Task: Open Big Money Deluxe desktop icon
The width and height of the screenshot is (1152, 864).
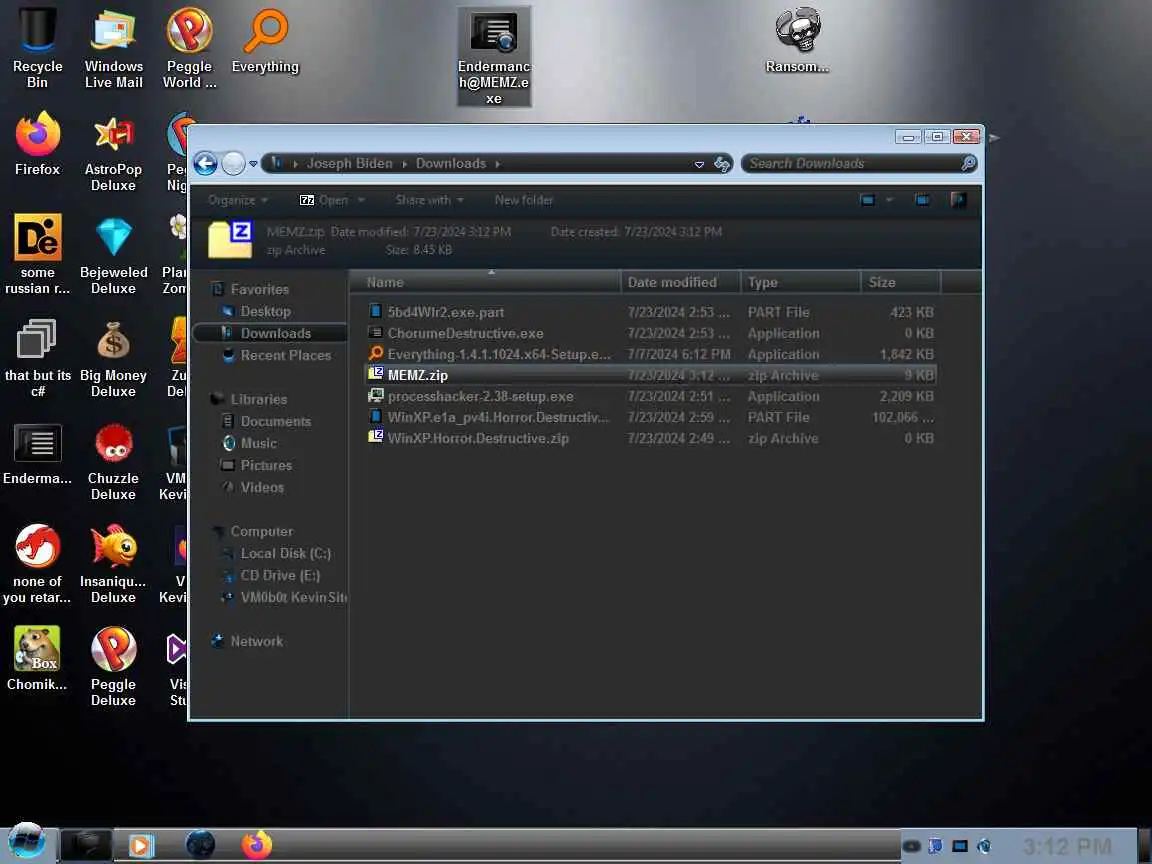Action: pyautogui.click(x=113, y=358)
